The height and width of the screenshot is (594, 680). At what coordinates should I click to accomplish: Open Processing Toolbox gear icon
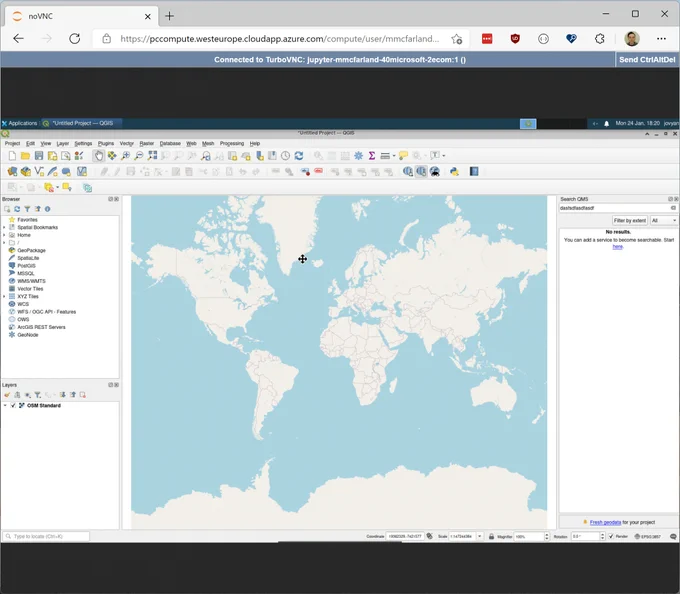[x=359, y=156]
